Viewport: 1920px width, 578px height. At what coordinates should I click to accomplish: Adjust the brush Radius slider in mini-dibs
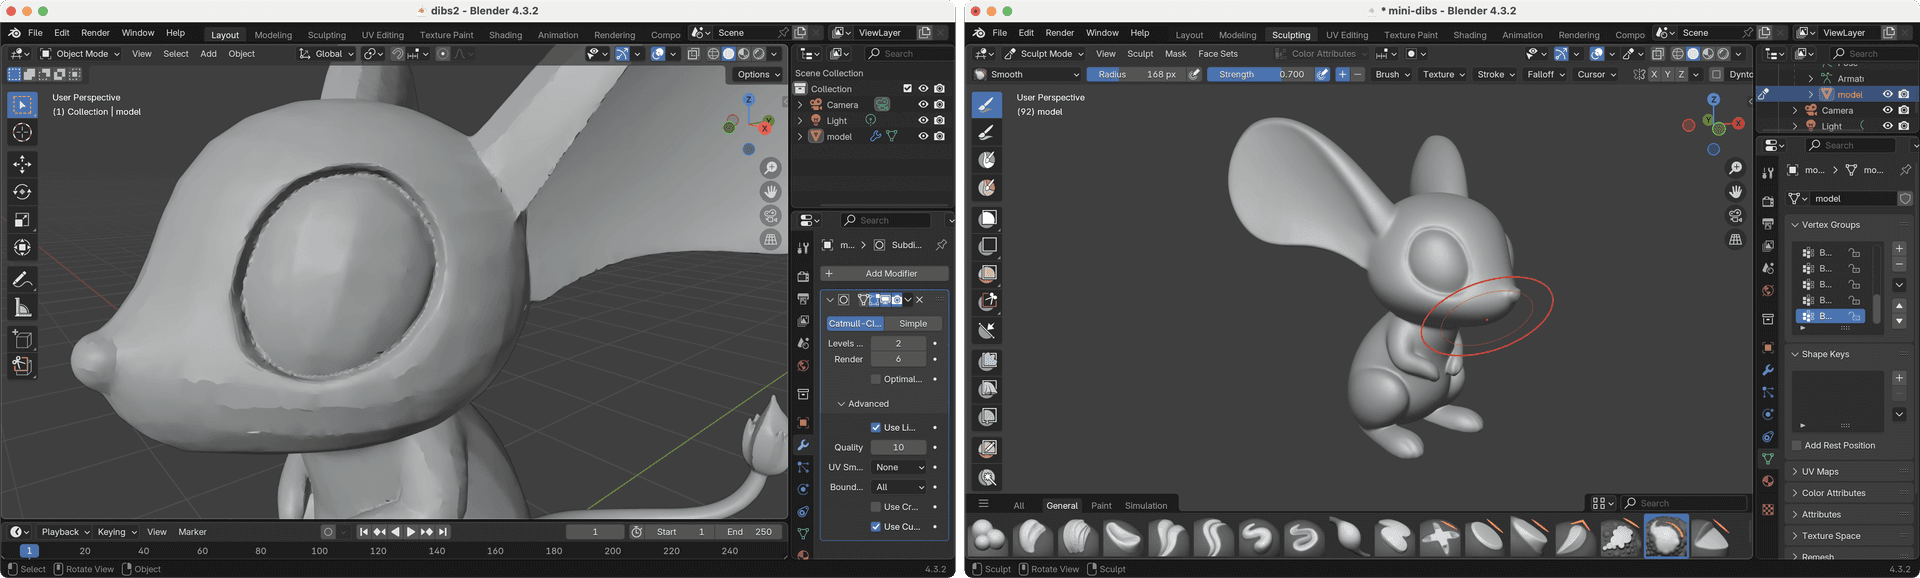1135,75
